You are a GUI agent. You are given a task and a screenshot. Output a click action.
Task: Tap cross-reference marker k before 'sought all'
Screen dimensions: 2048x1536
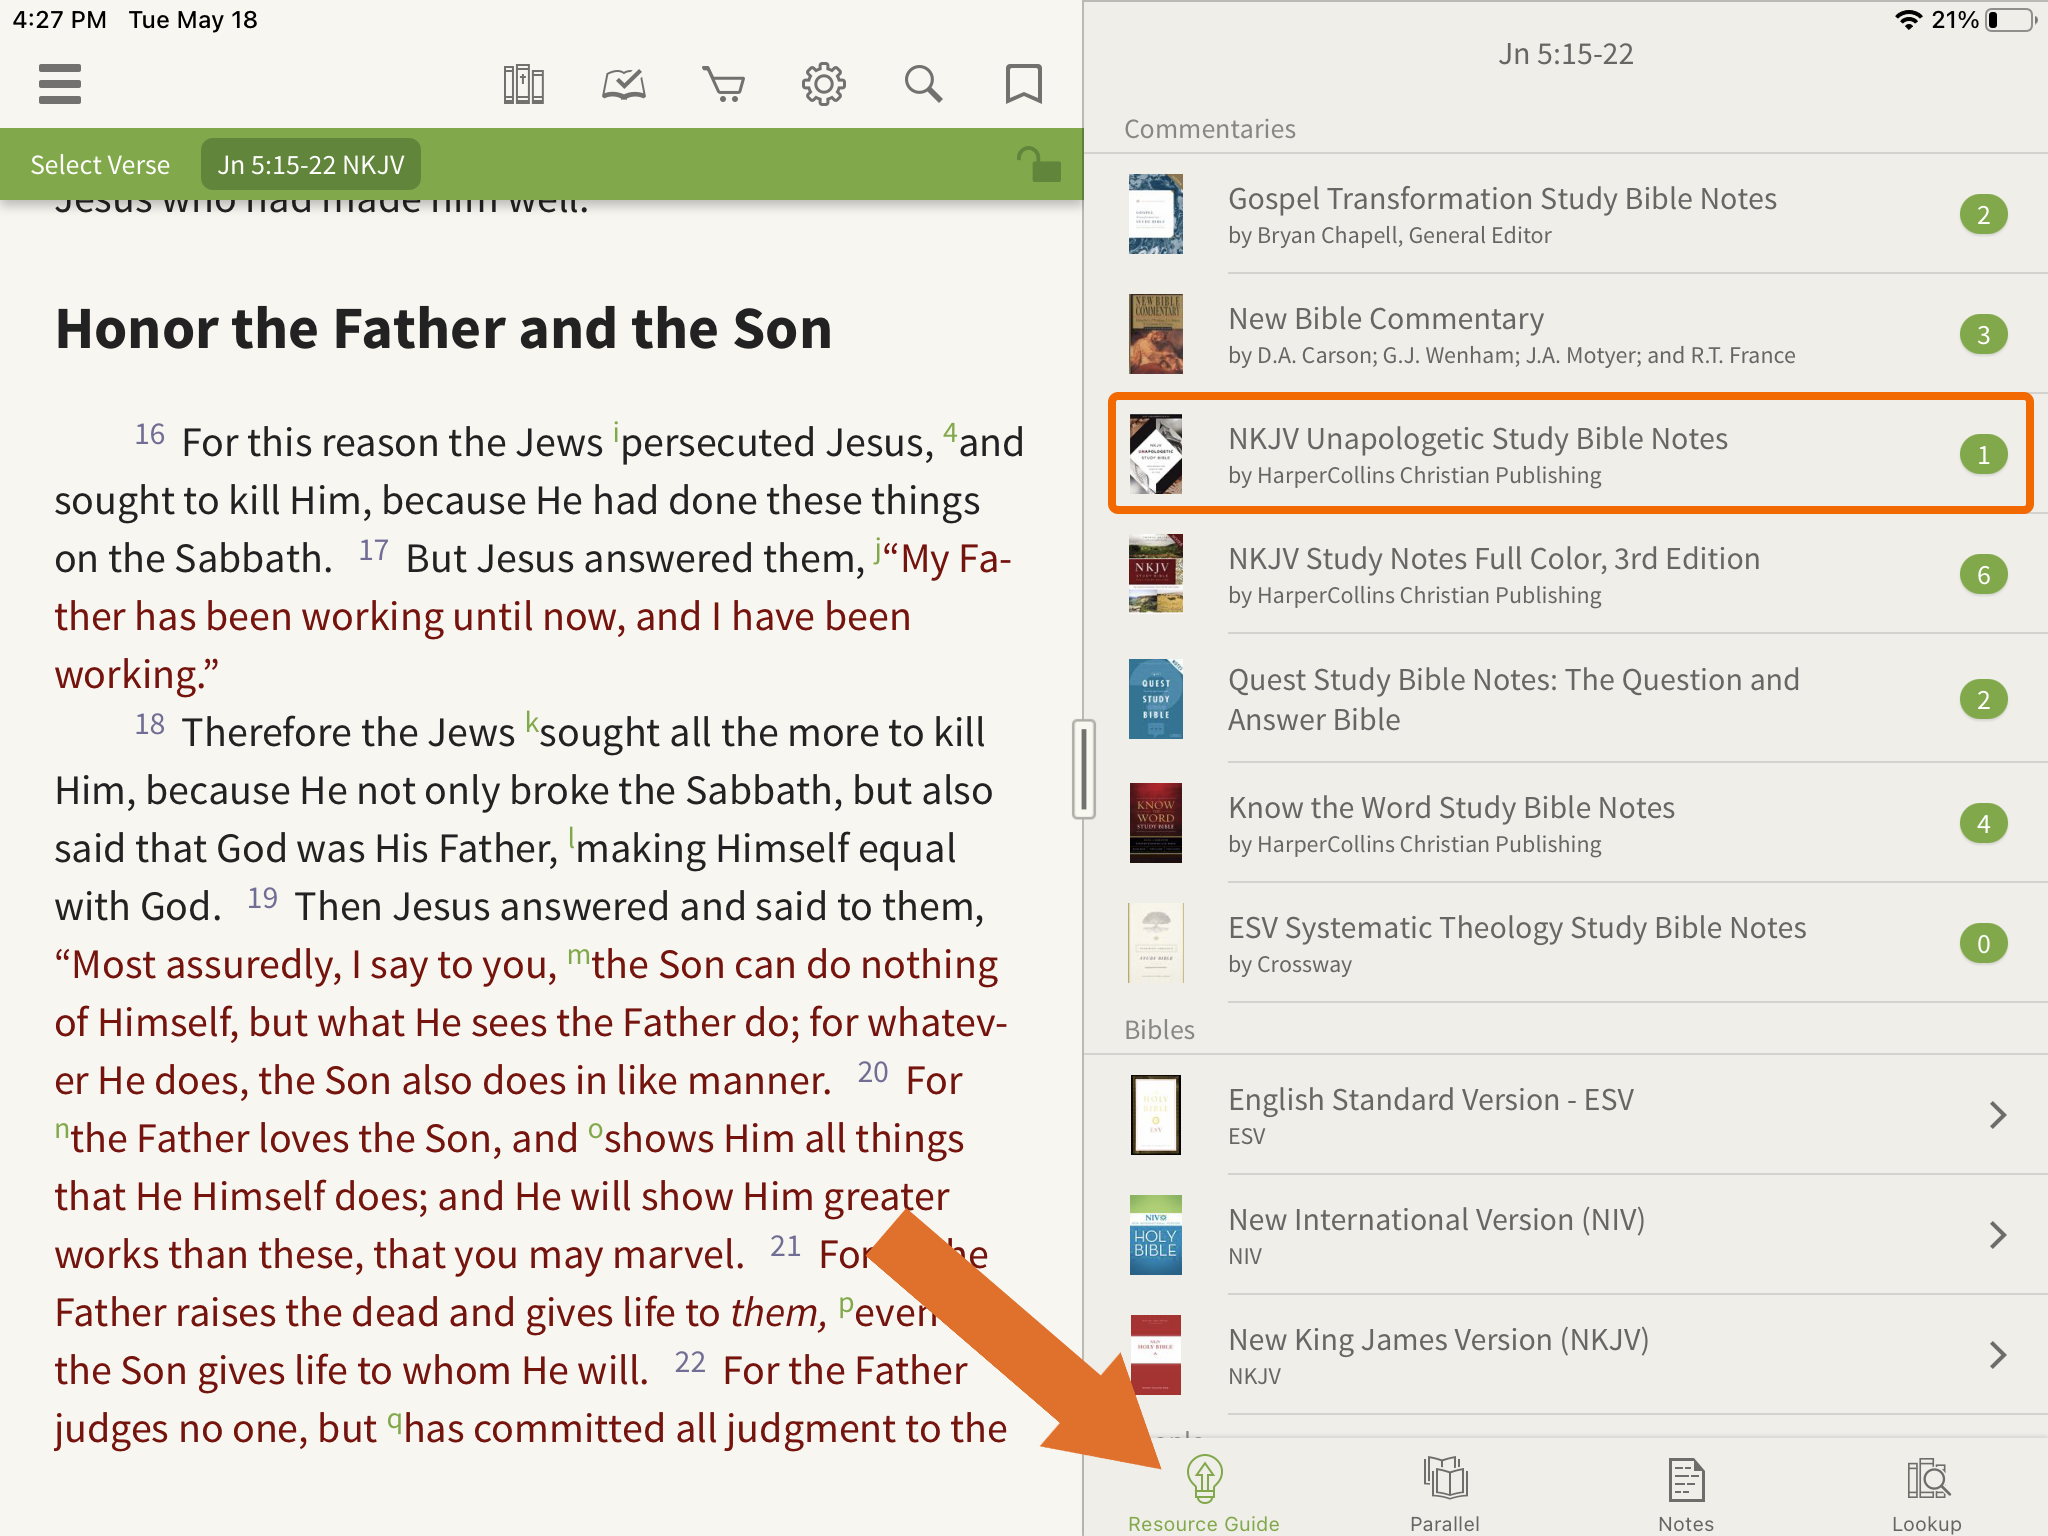pyautogui.click(x=532, y=722)
